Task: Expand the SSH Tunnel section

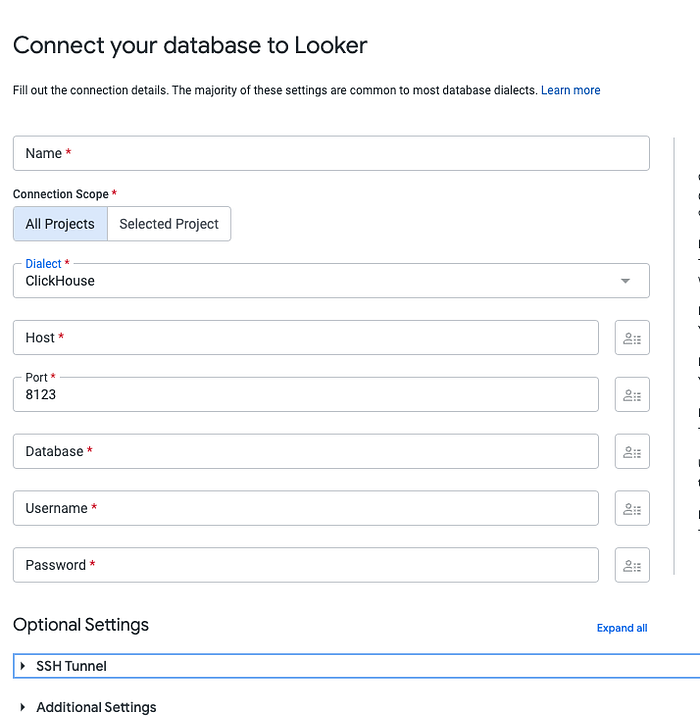Action: 356,666
